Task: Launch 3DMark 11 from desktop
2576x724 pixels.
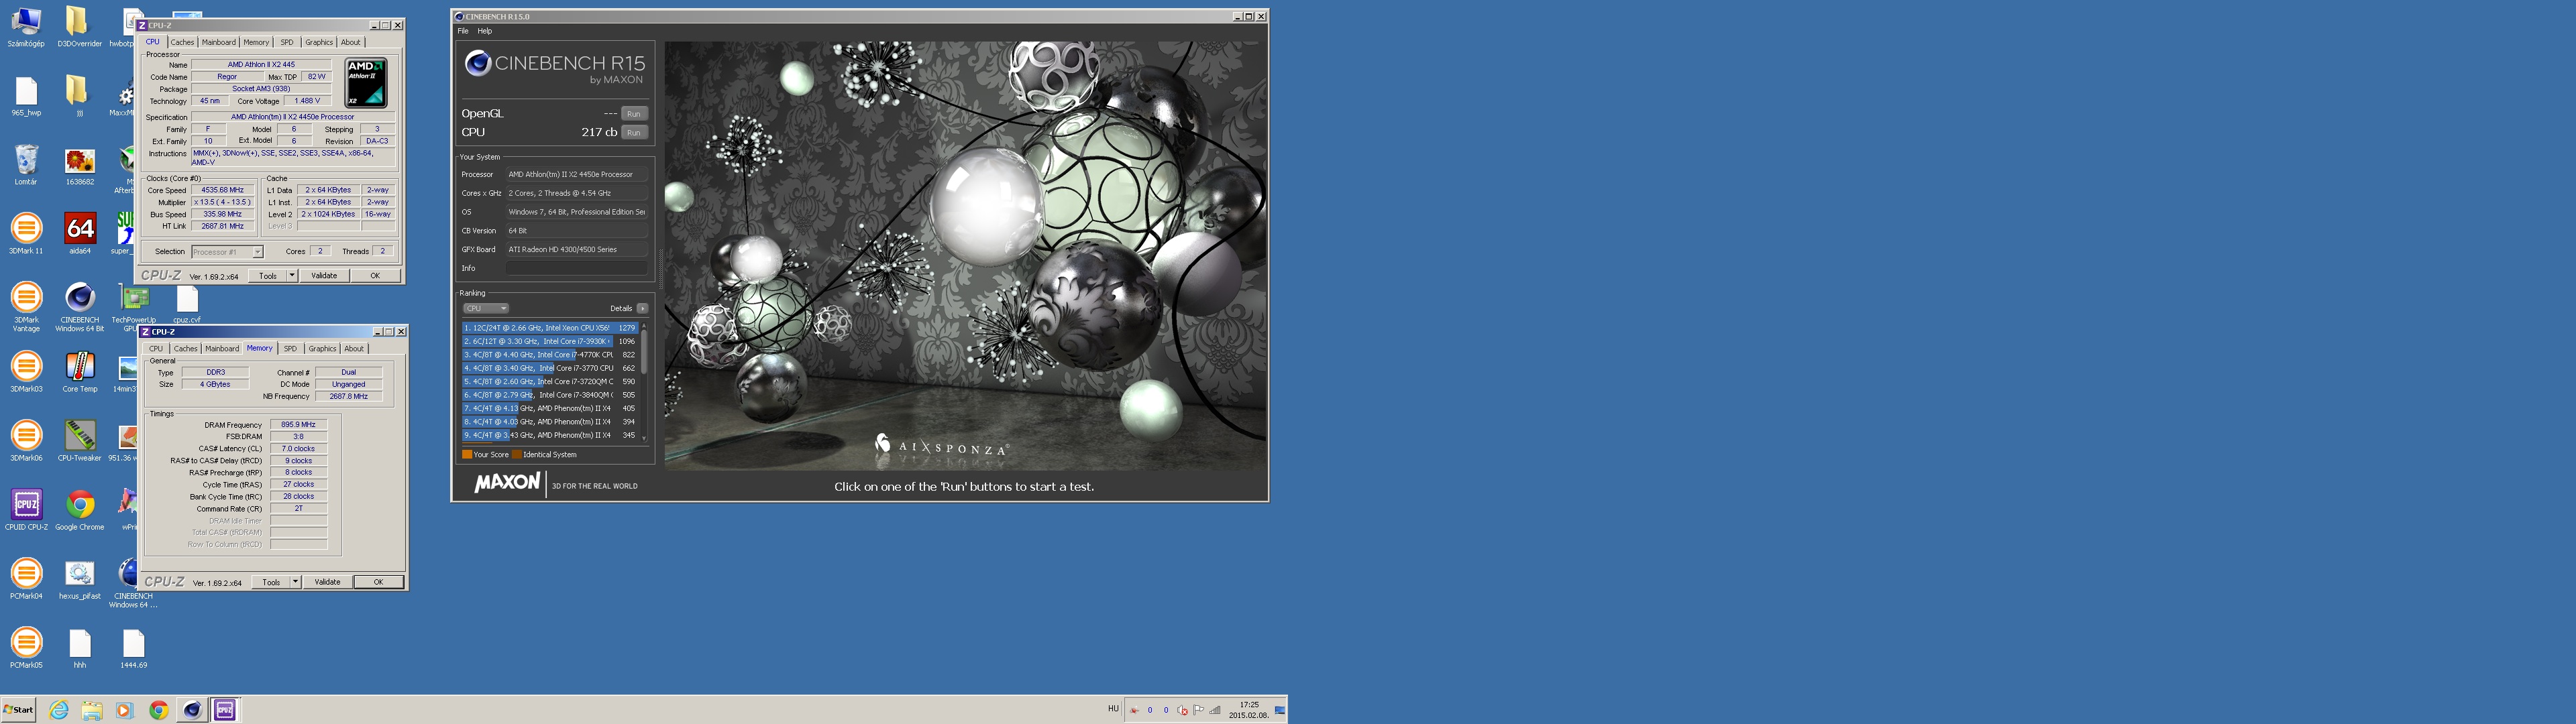Action: point(26,234)
